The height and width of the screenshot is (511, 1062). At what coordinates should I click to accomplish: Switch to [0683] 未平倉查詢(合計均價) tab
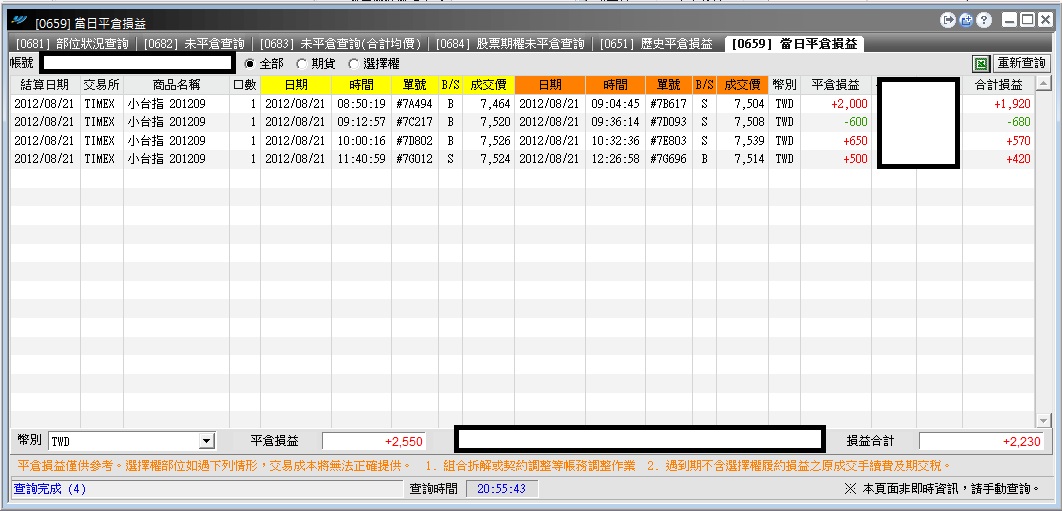tap(340, 44)
